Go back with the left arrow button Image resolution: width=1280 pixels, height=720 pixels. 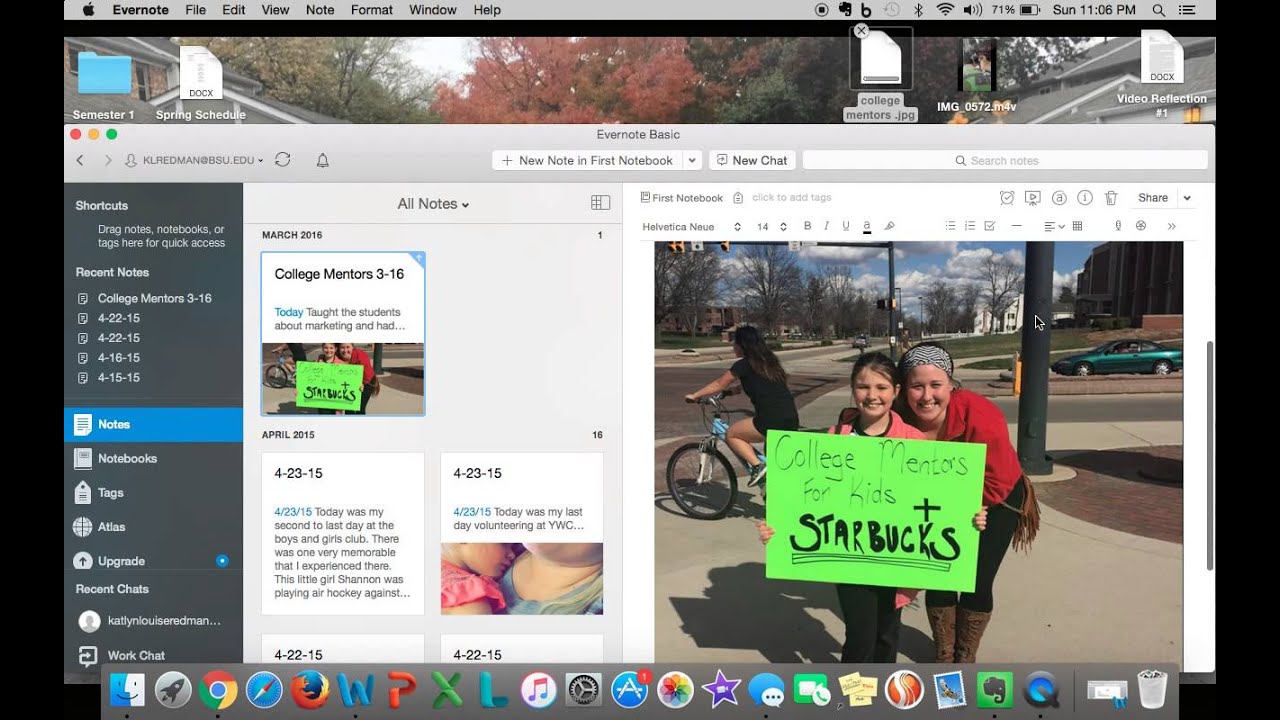pos(80,160)
